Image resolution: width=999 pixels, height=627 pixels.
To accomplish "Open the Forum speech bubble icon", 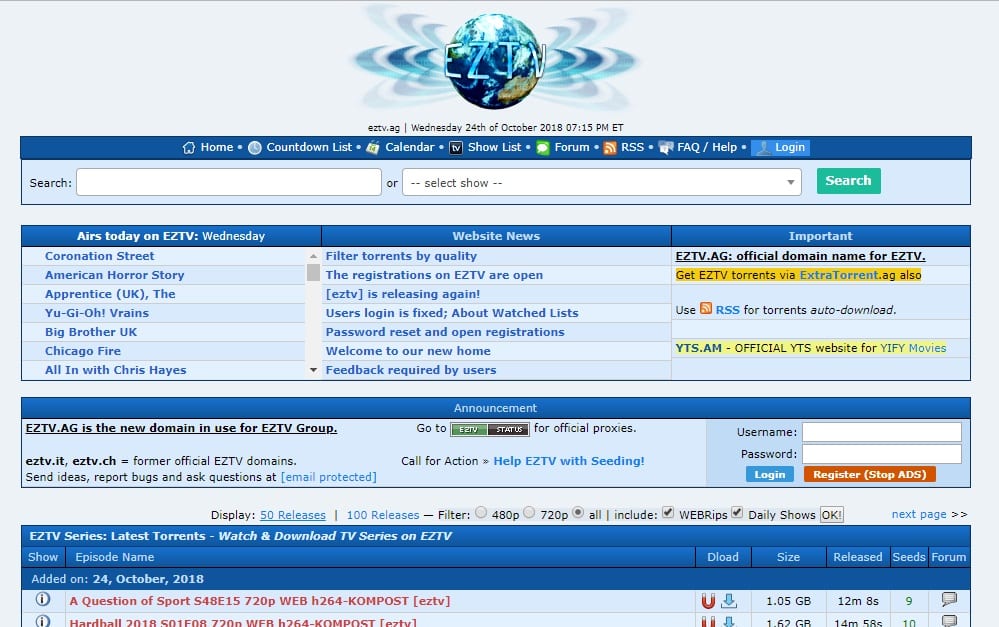I will [x=543, y=147].
